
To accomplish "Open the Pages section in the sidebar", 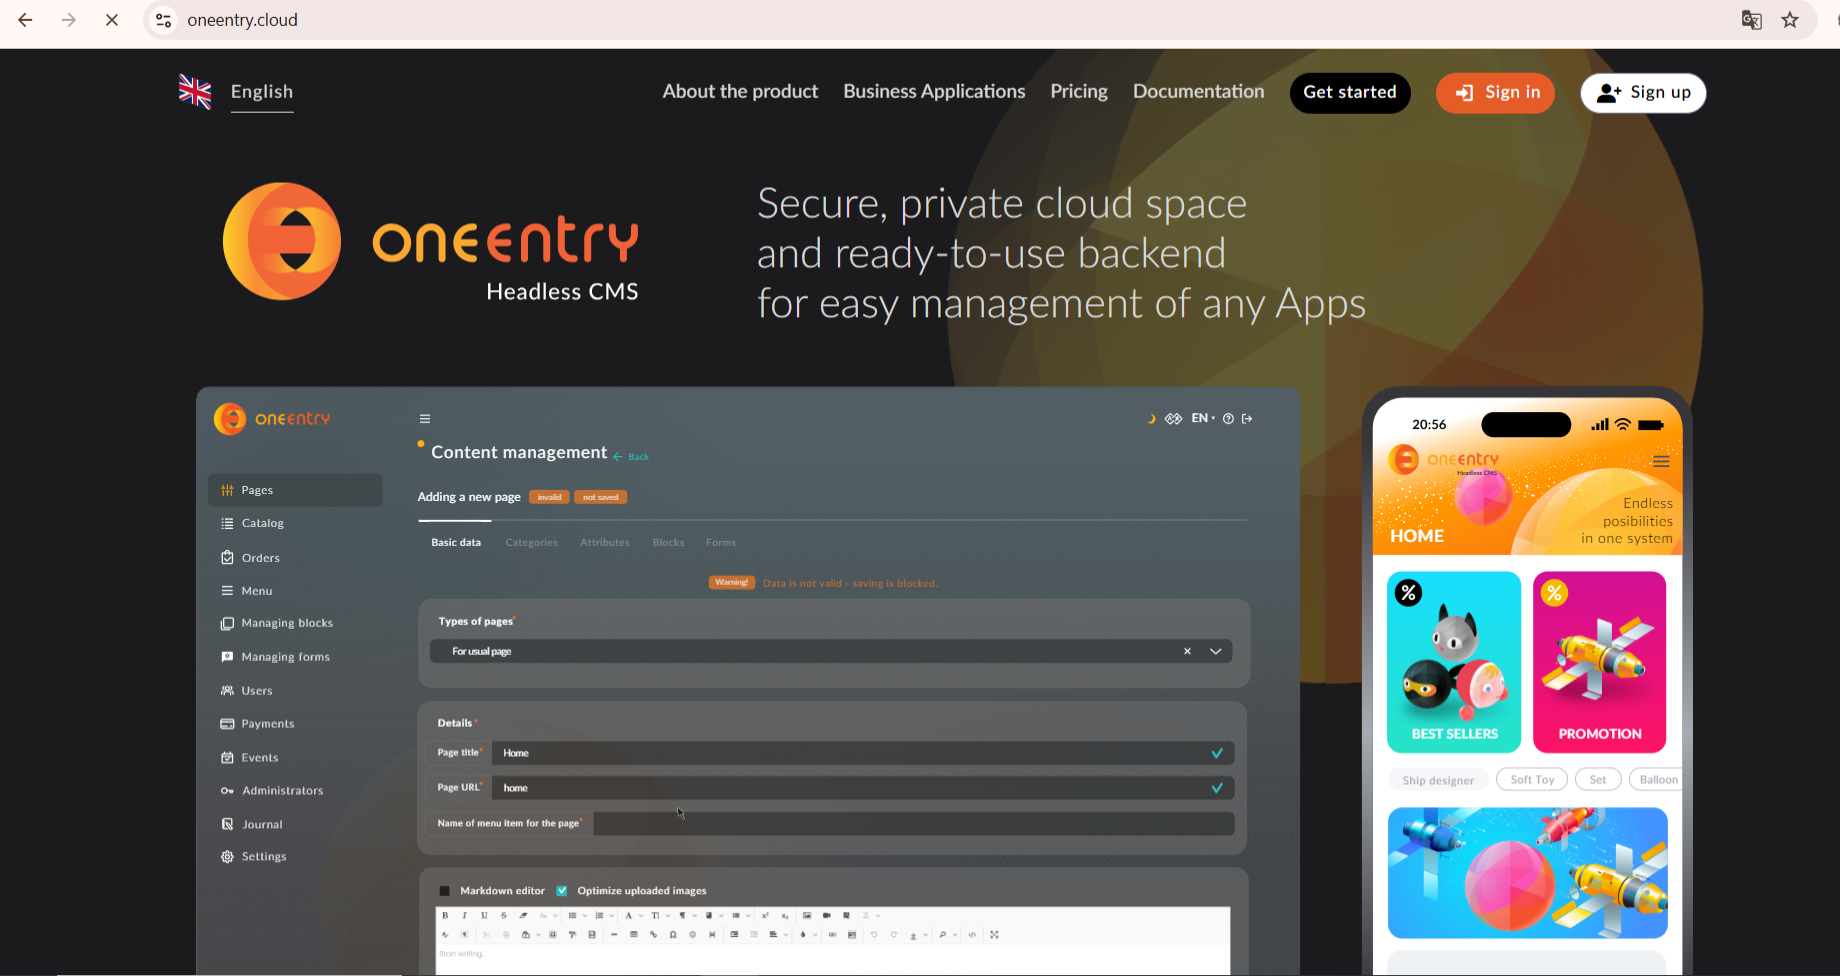I will pyautogui.click(x=256, y=490).
